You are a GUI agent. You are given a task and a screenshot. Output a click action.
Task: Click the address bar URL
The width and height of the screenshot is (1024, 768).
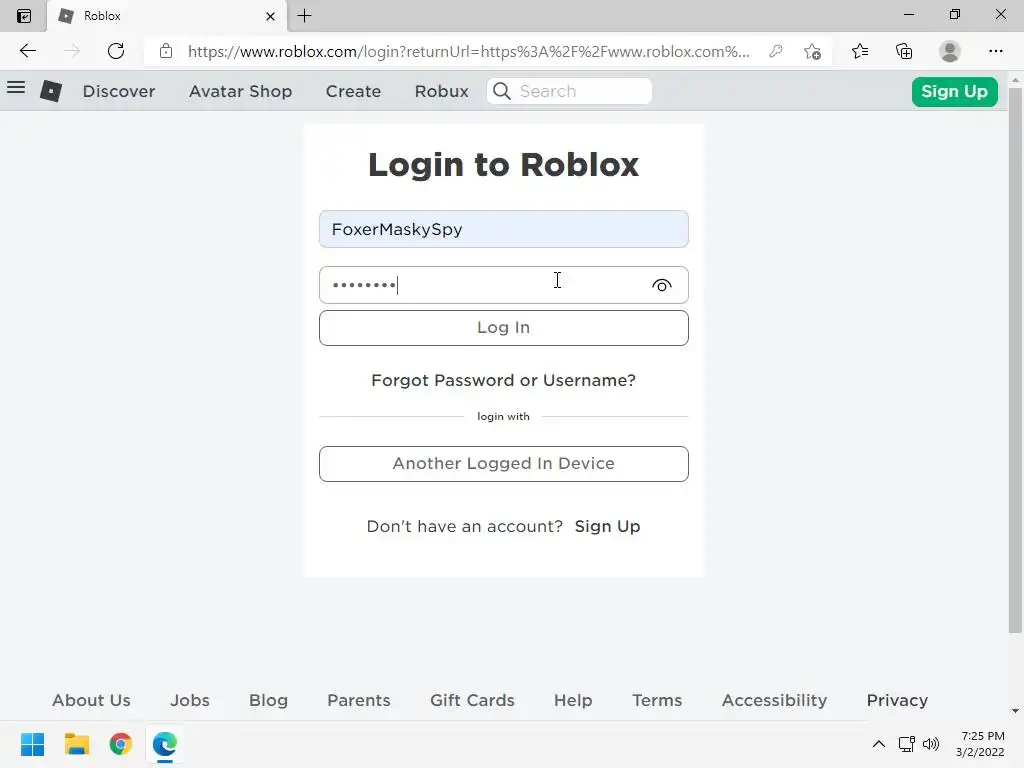coord(468,52)
